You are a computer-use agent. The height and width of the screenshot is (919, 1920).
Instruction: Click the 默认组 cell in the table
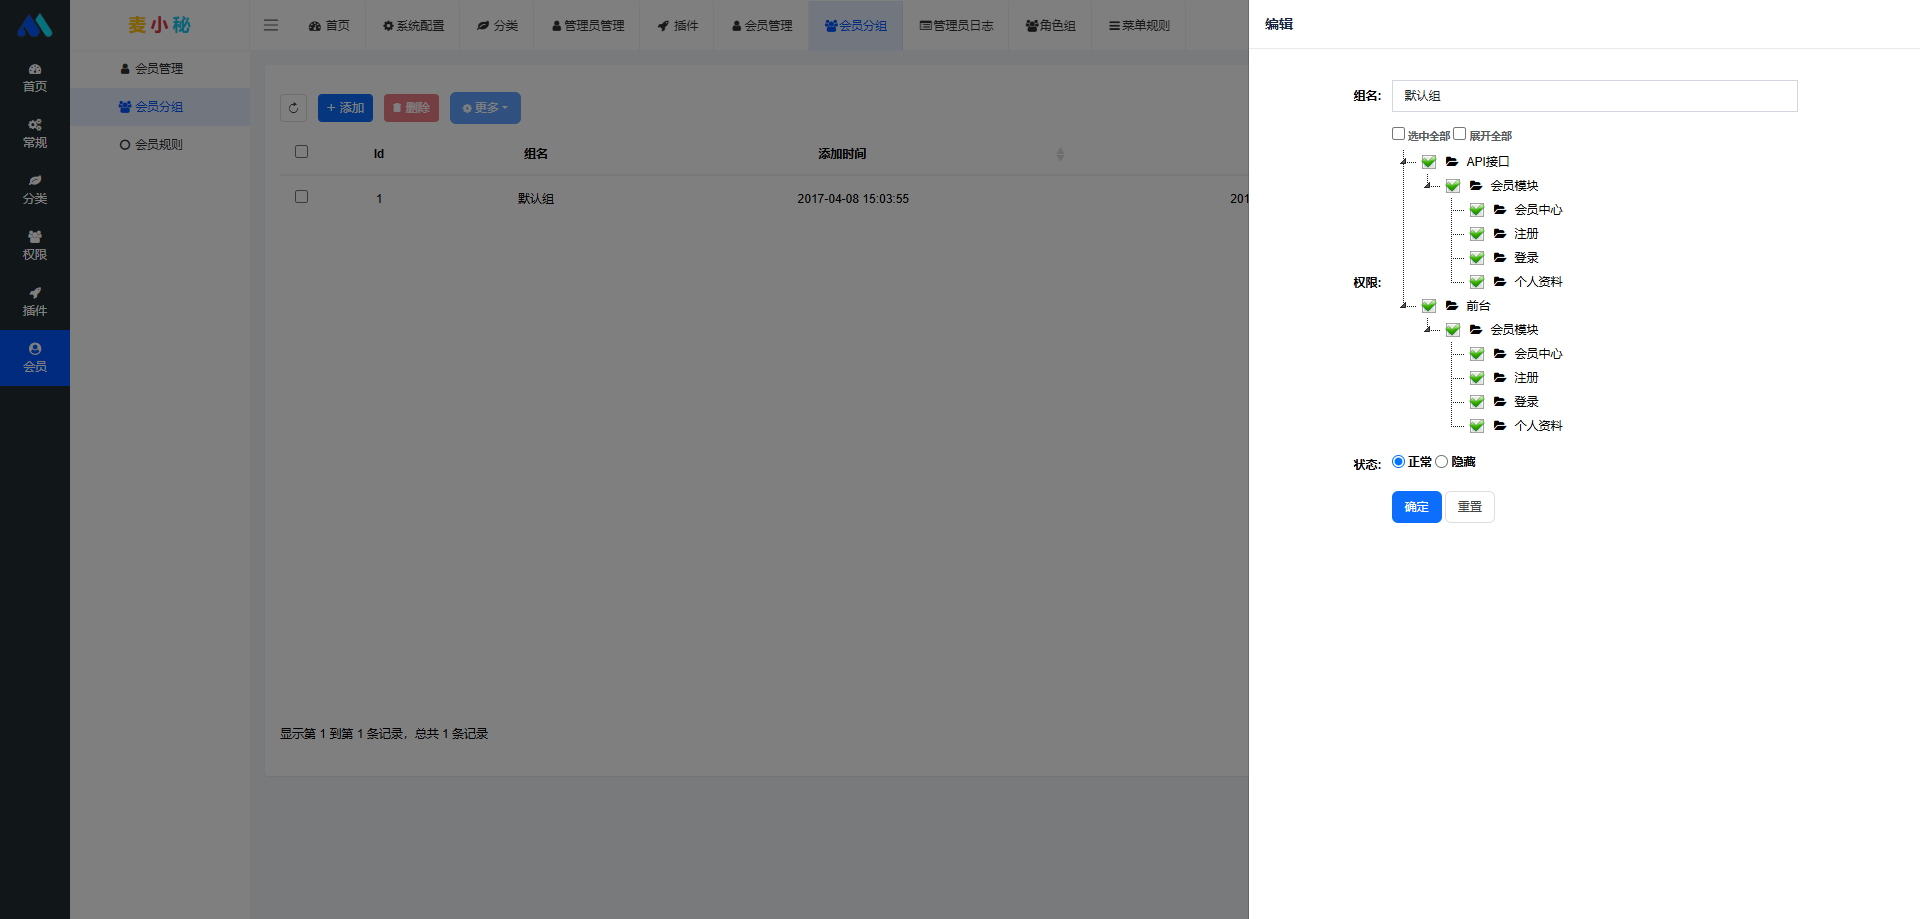(x=536, y=199)
